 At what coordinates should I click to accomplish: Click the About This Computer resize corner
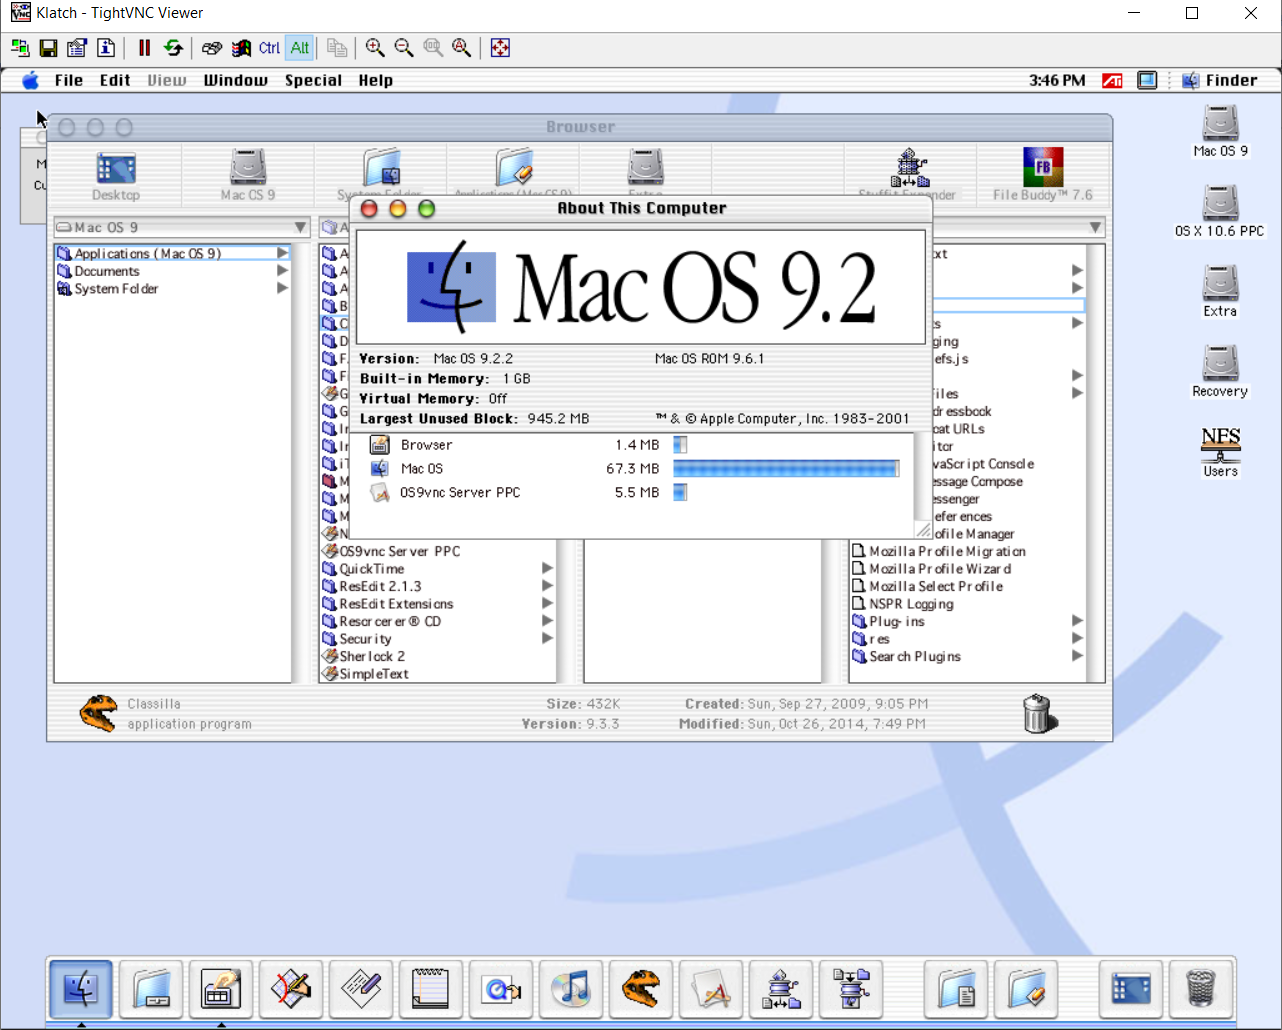[922, 530]
